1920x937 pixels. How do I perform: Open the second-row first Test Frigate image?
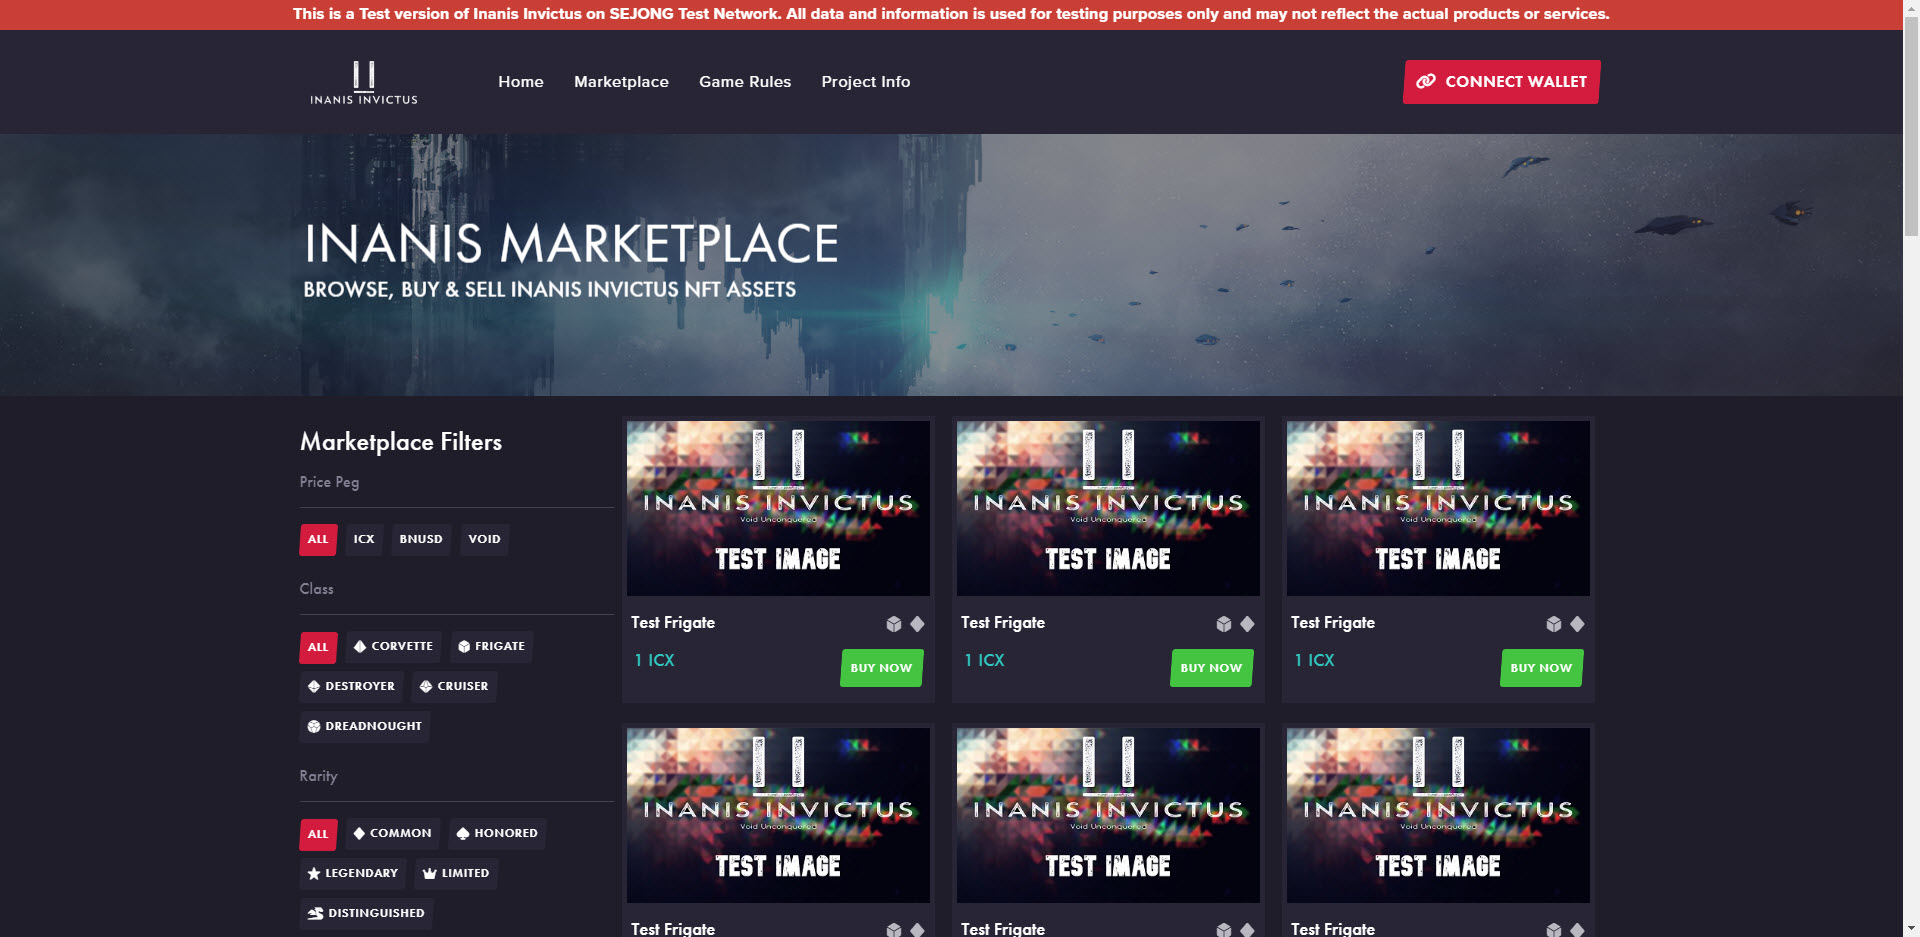point(778,815)
